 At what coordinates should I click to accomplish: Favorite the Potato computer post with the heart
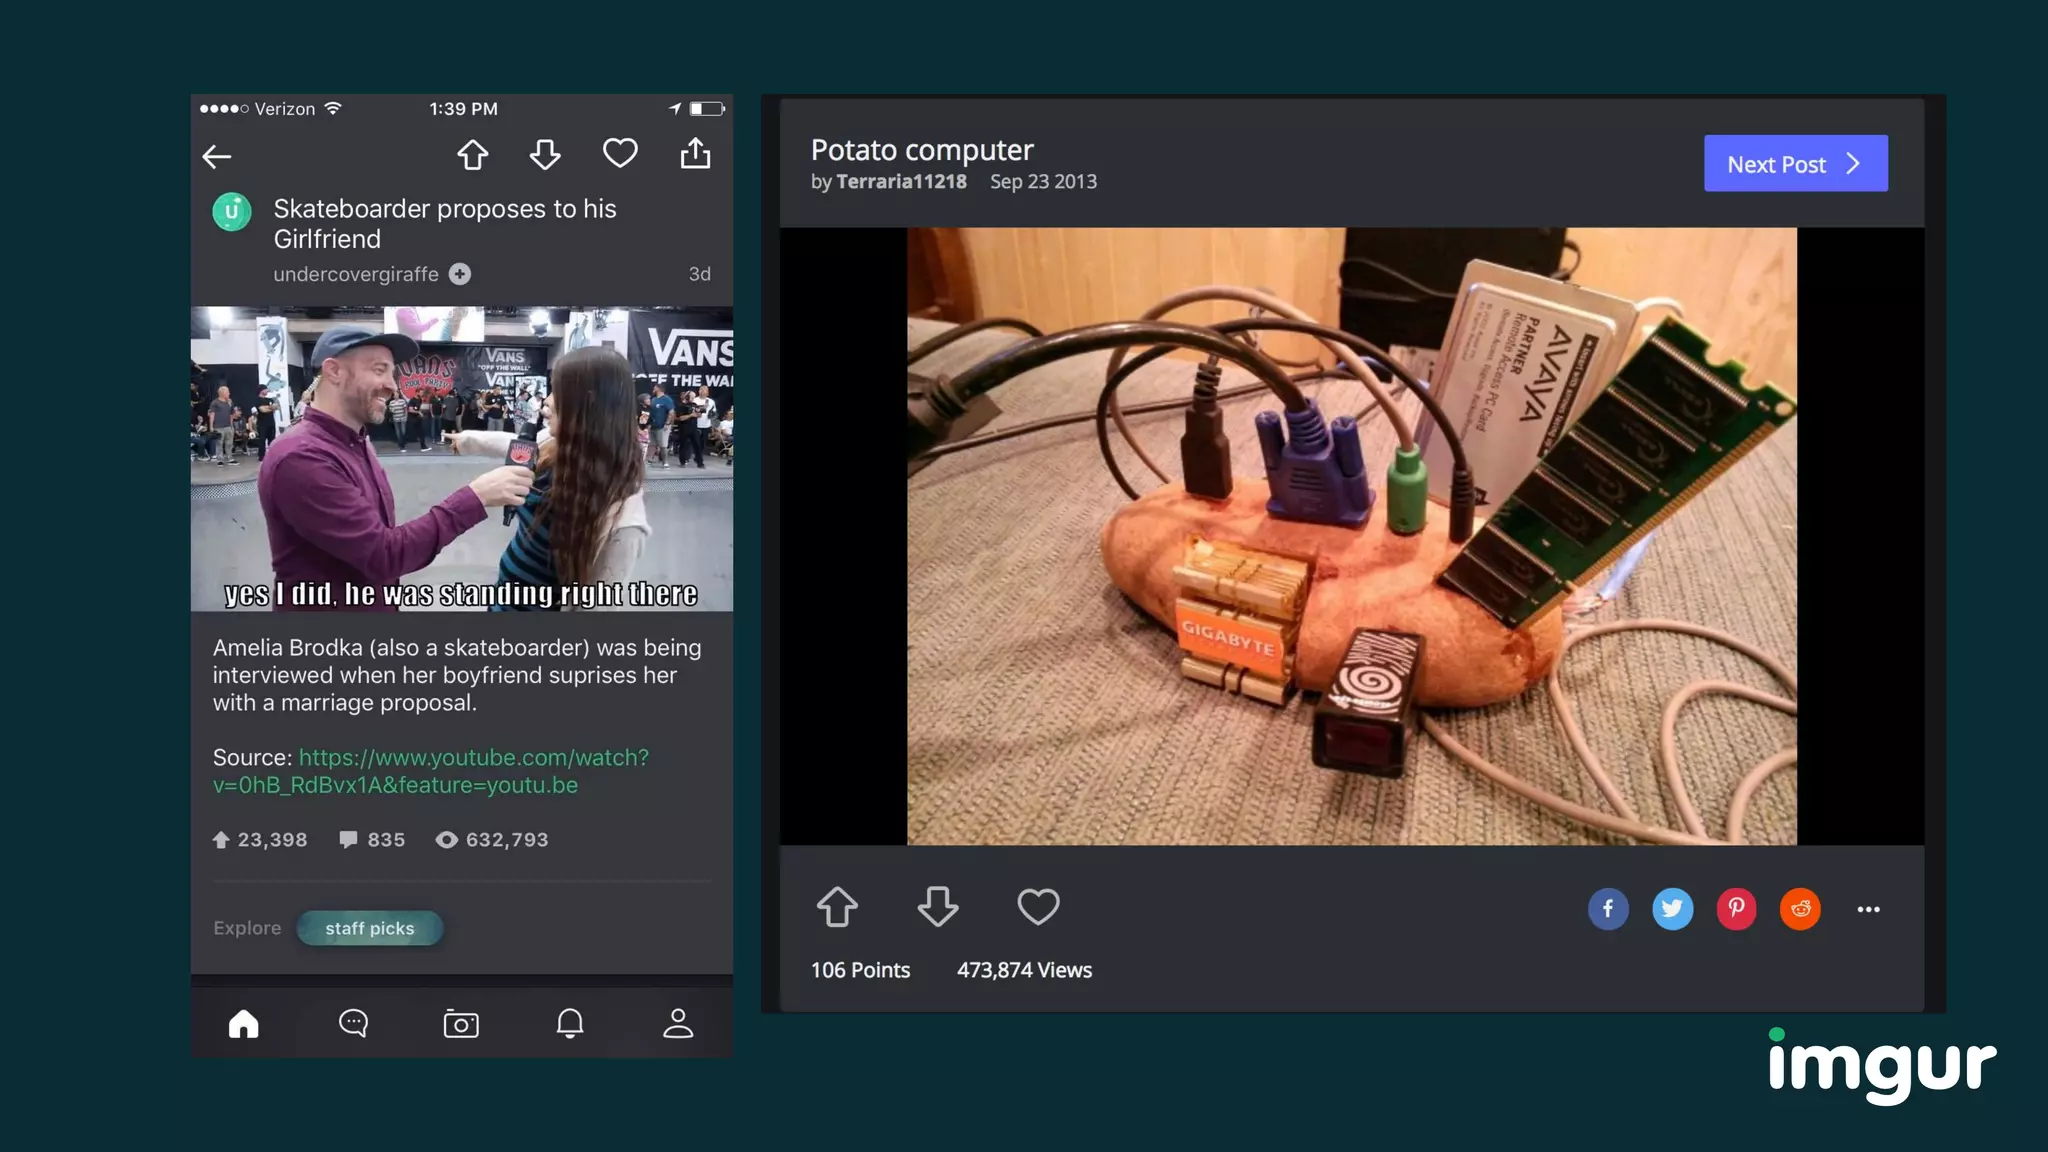point(1038,907)
